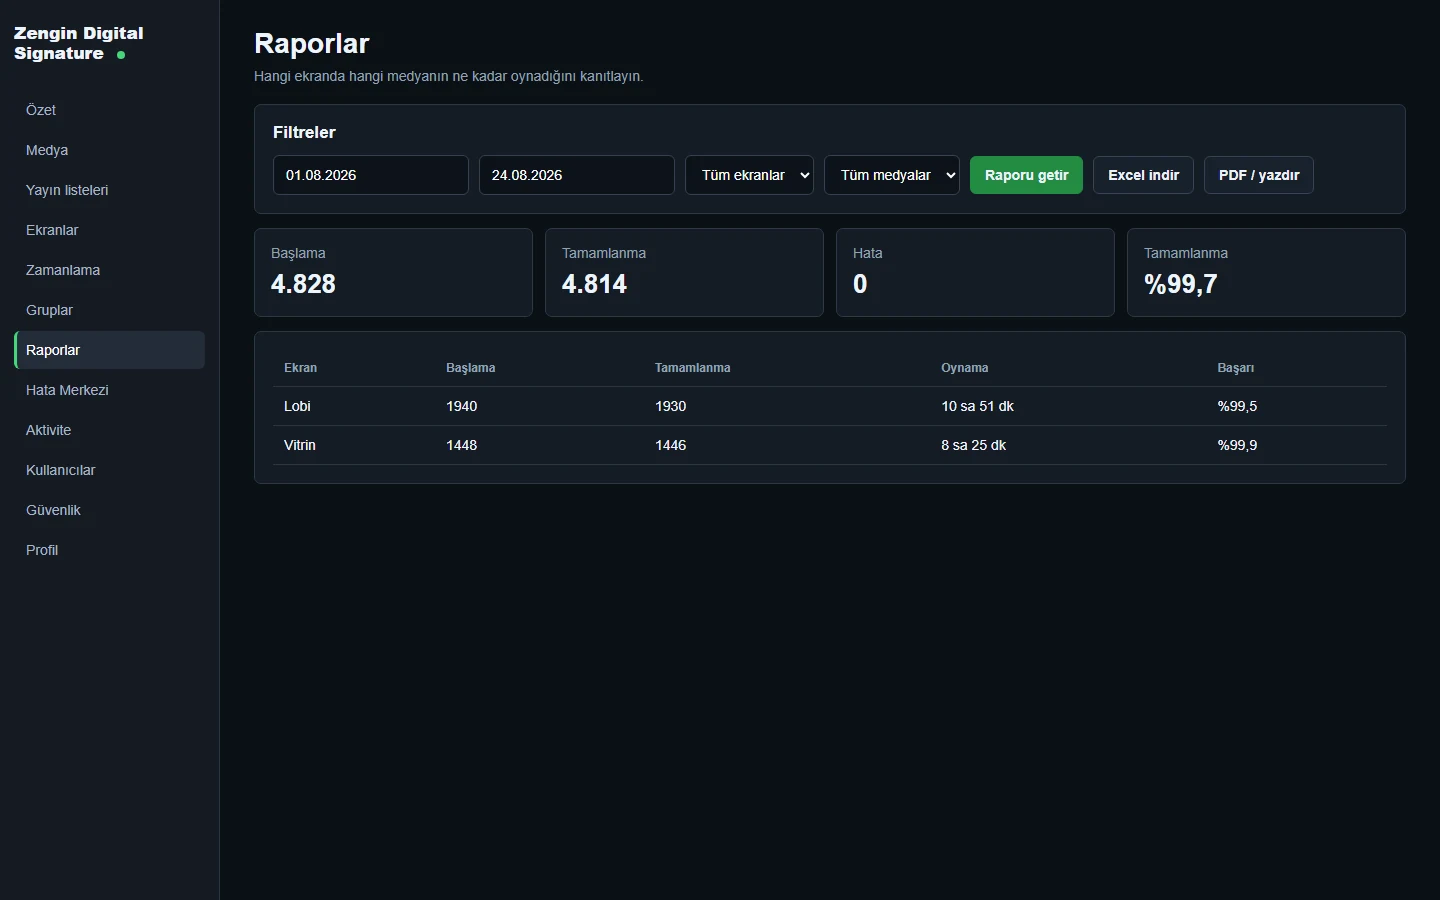Open the Zamanlama page

(x=109, y=270)
